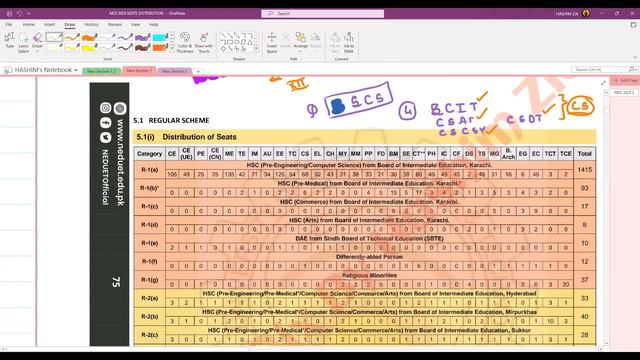Expand page to full page view
The image size is (640, 360).
point(603,83)
